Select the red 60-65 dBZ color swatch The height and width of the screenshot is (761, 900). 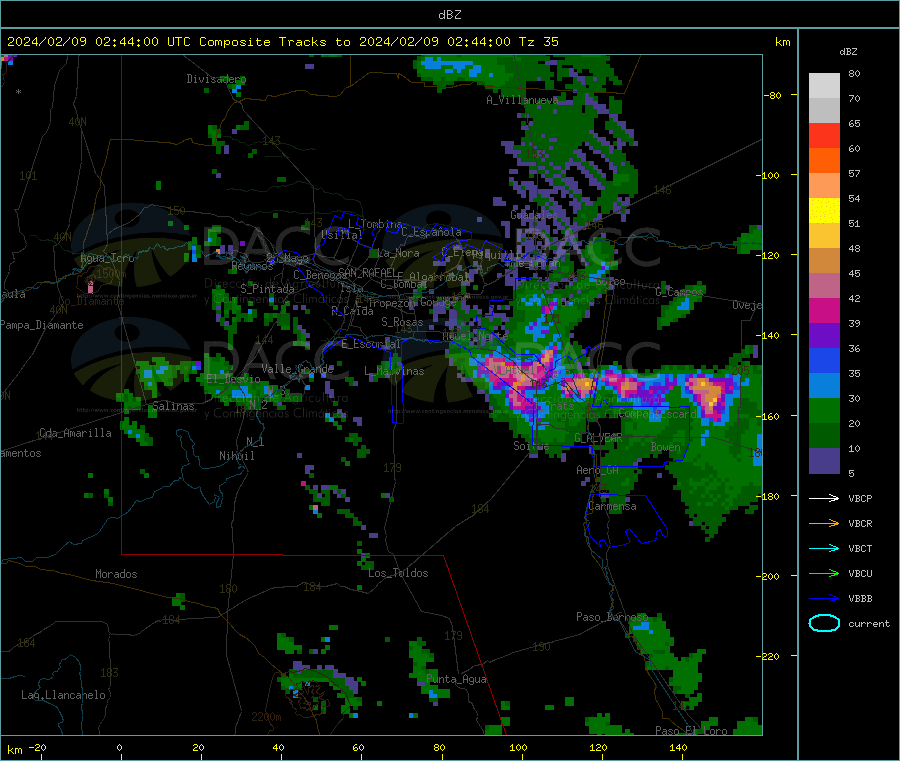click(x=824, y=135)
